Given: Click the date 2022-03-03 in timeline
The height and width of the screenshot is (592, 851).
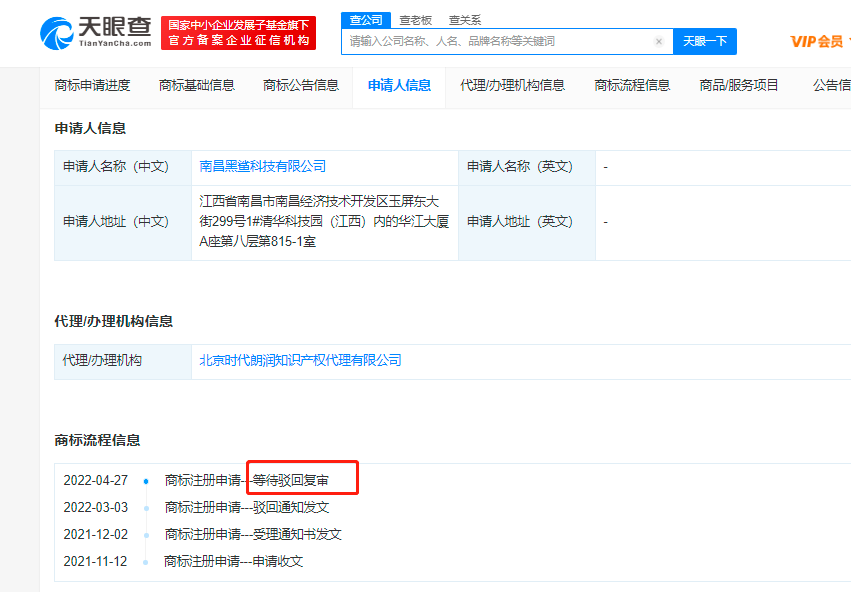Looking at the screenshot, I should [x=96, y=507].
